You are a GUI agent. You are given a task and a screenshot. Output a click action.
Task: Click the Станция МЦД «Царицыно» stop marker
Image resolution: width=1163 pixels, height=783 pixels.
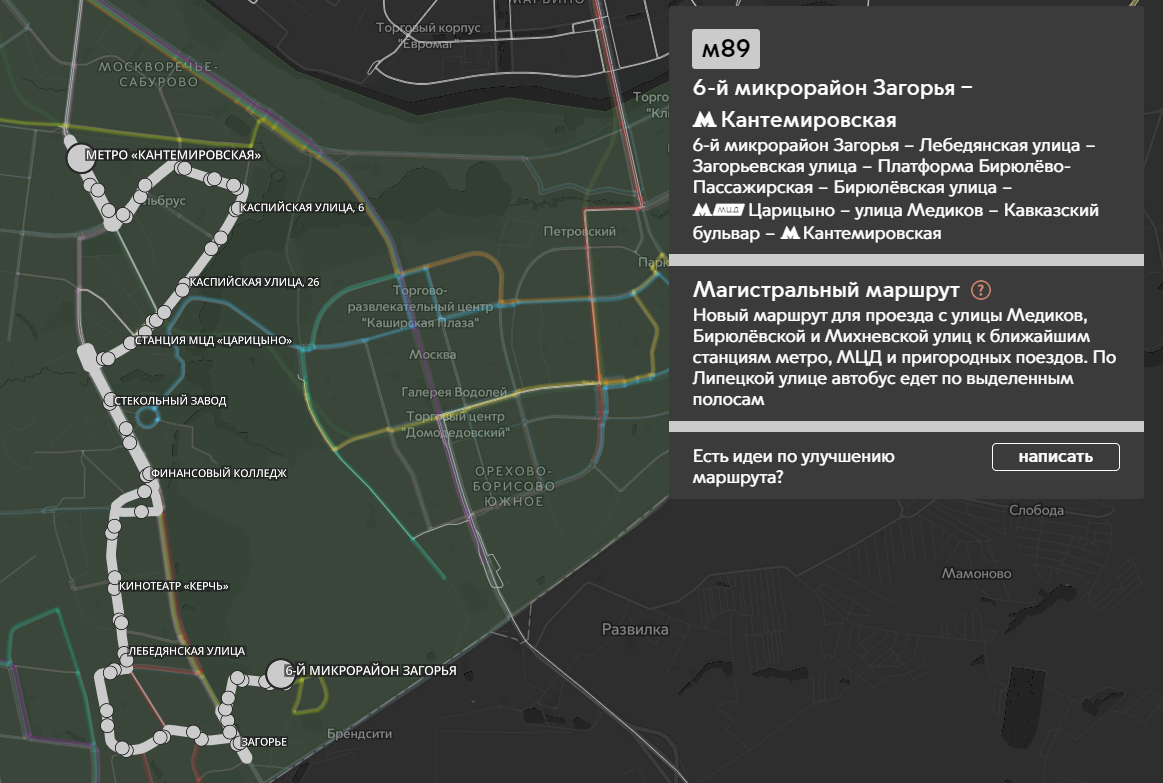[x=131, y=343]
